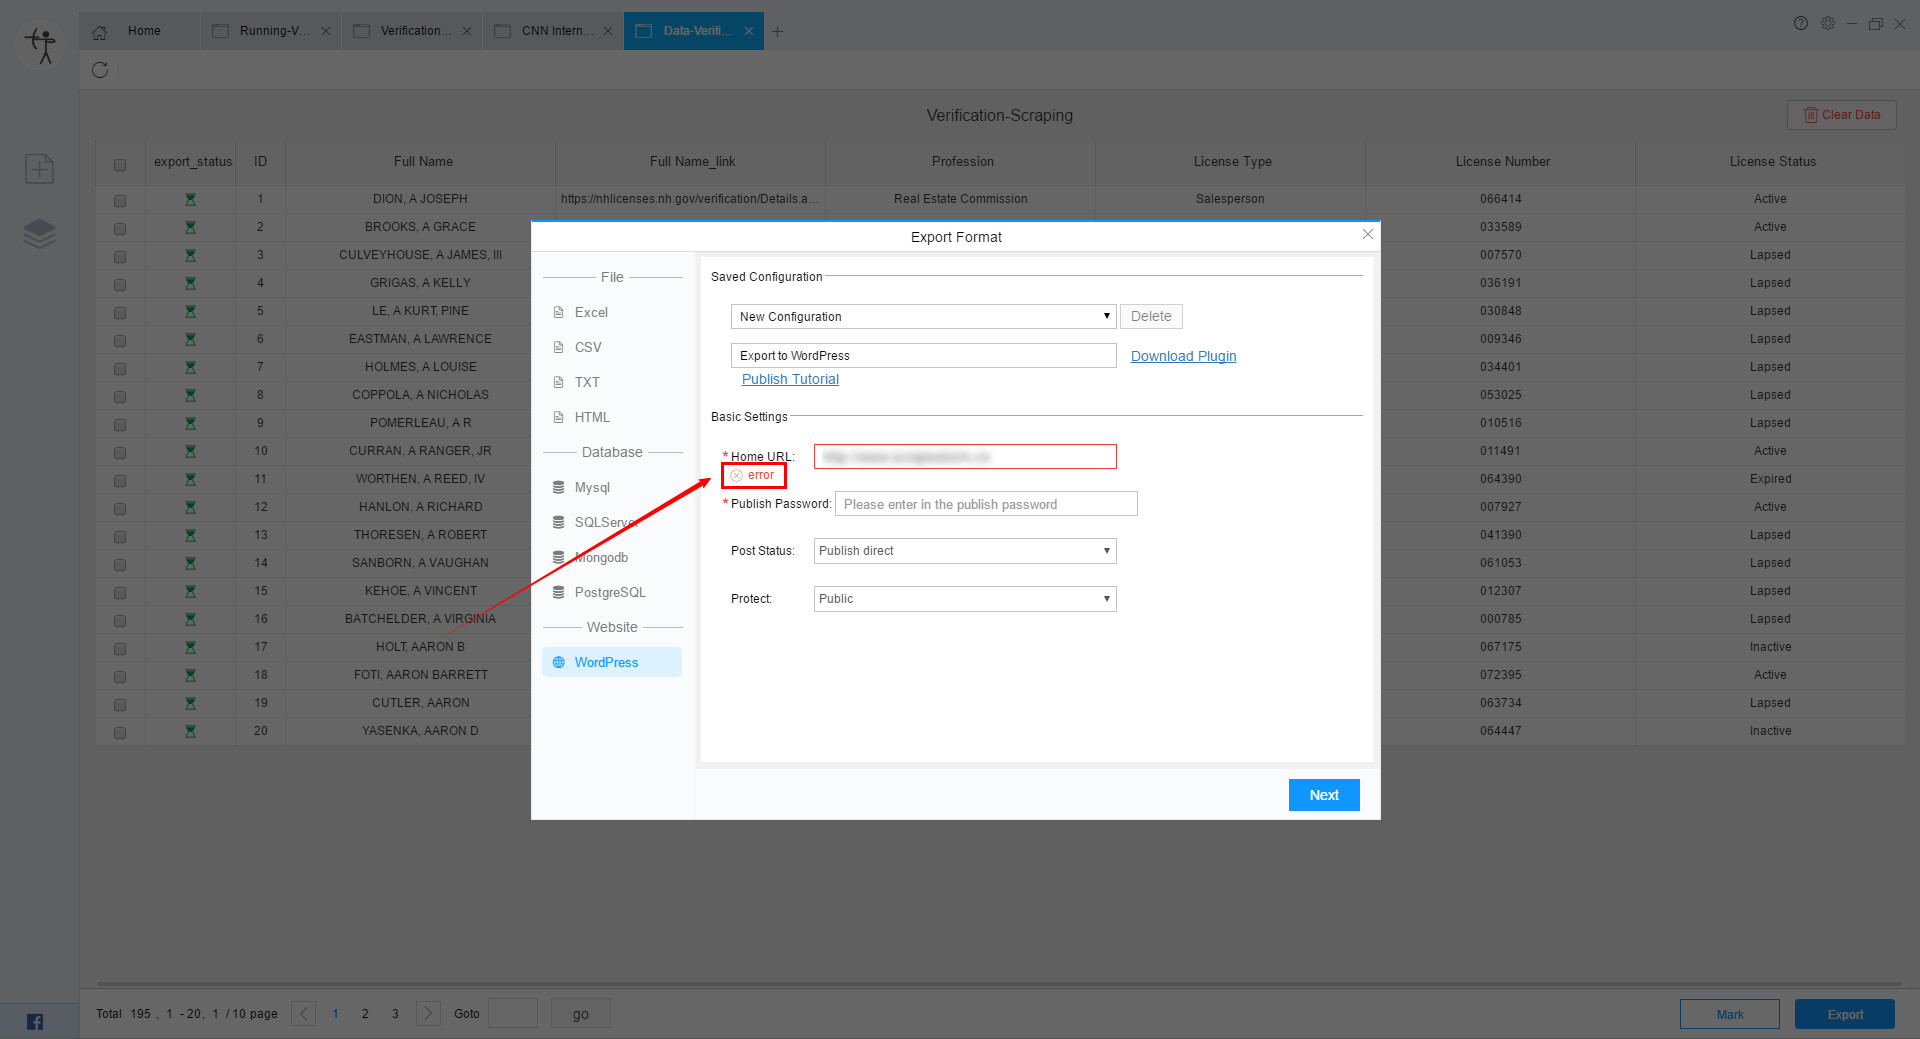1920x1039 pixels.
Task: Check the row checkbox for CURRAN, A RANGER, JR
Action: click(x=120, y=453)
